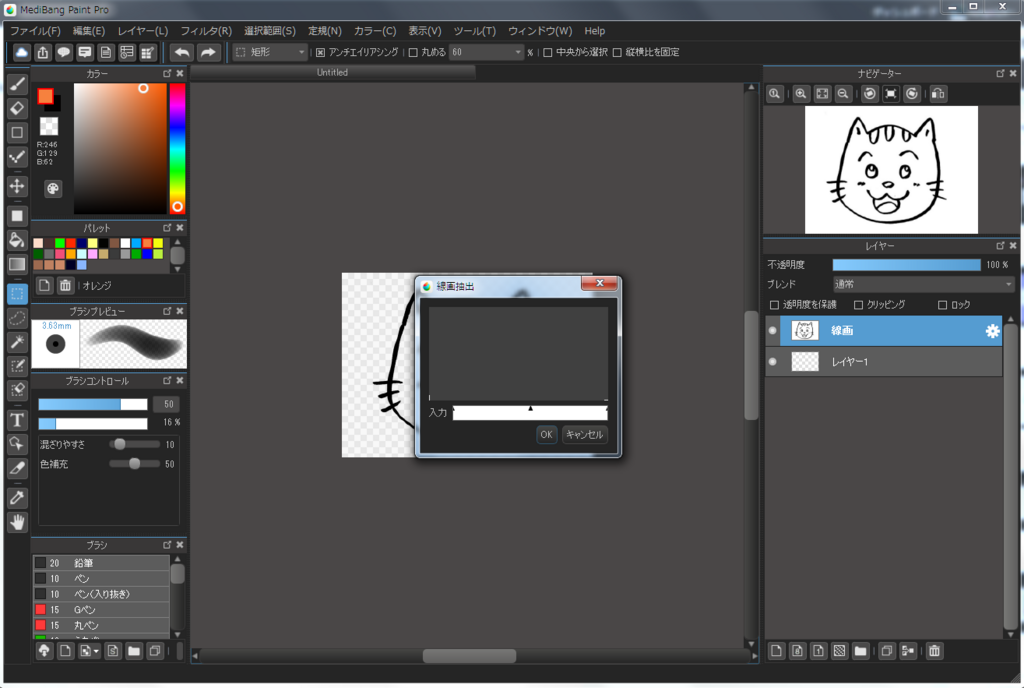Select the Hand pan tool
The image size is (1024, 688).
(17, 522)
